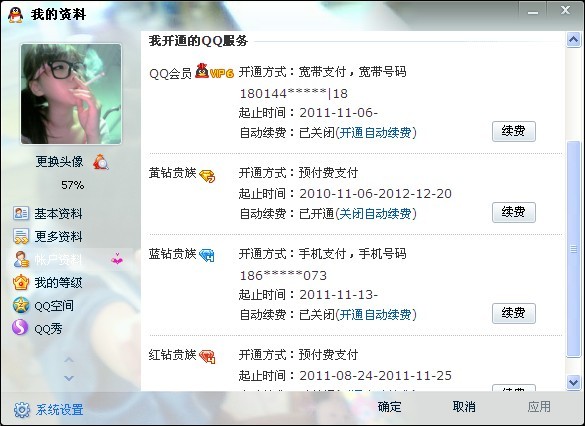Click the system settings gear icon

(22, 410)
